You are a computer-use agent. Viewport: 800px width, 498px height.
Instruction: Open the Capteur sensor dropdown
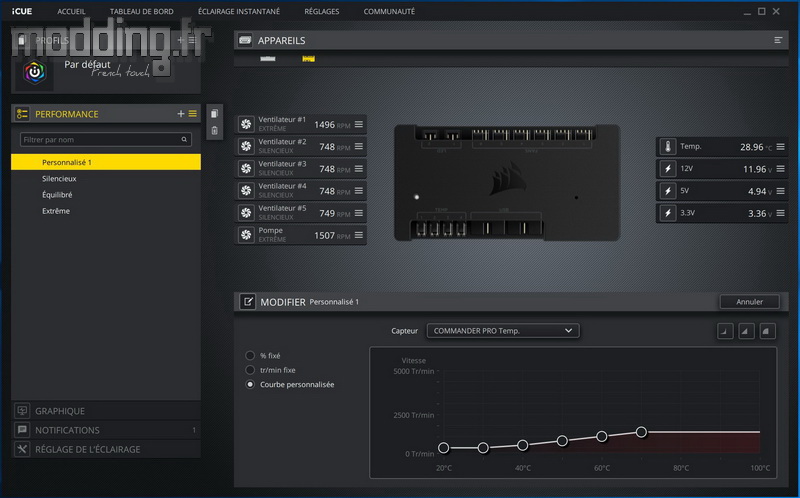[x=503, y=331]
